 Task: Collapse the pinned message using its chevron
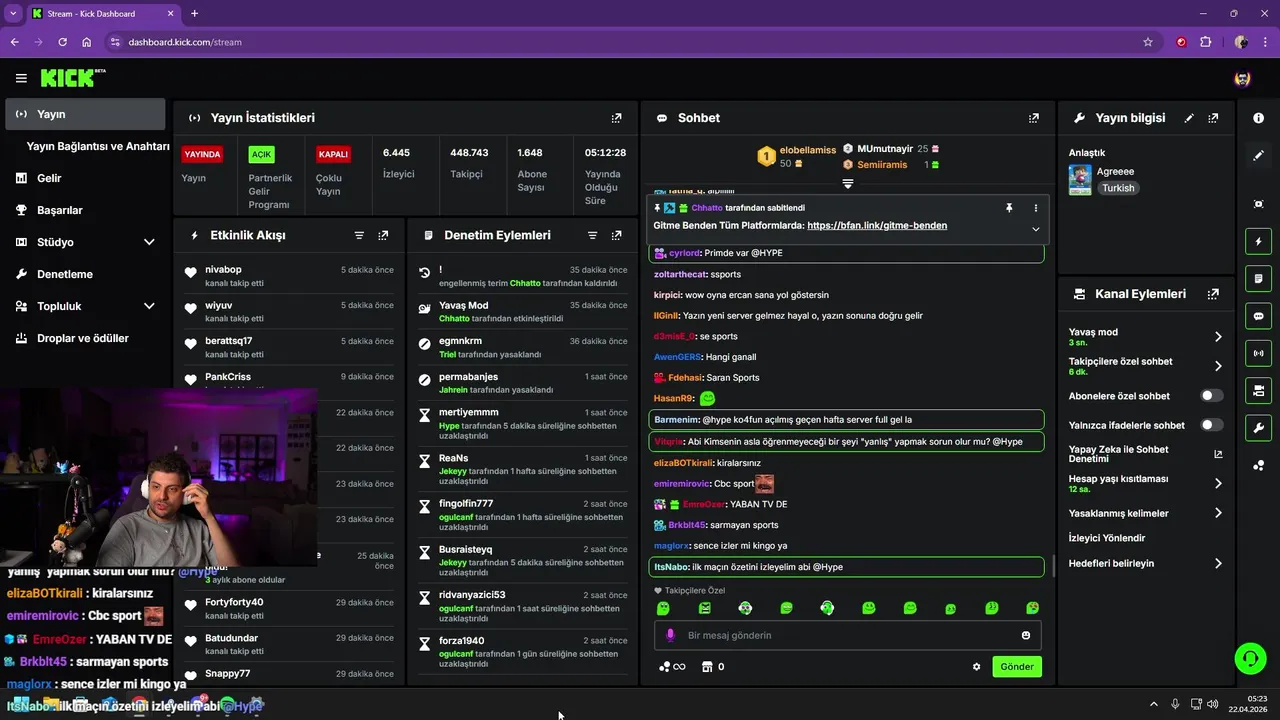[1035, 229]
